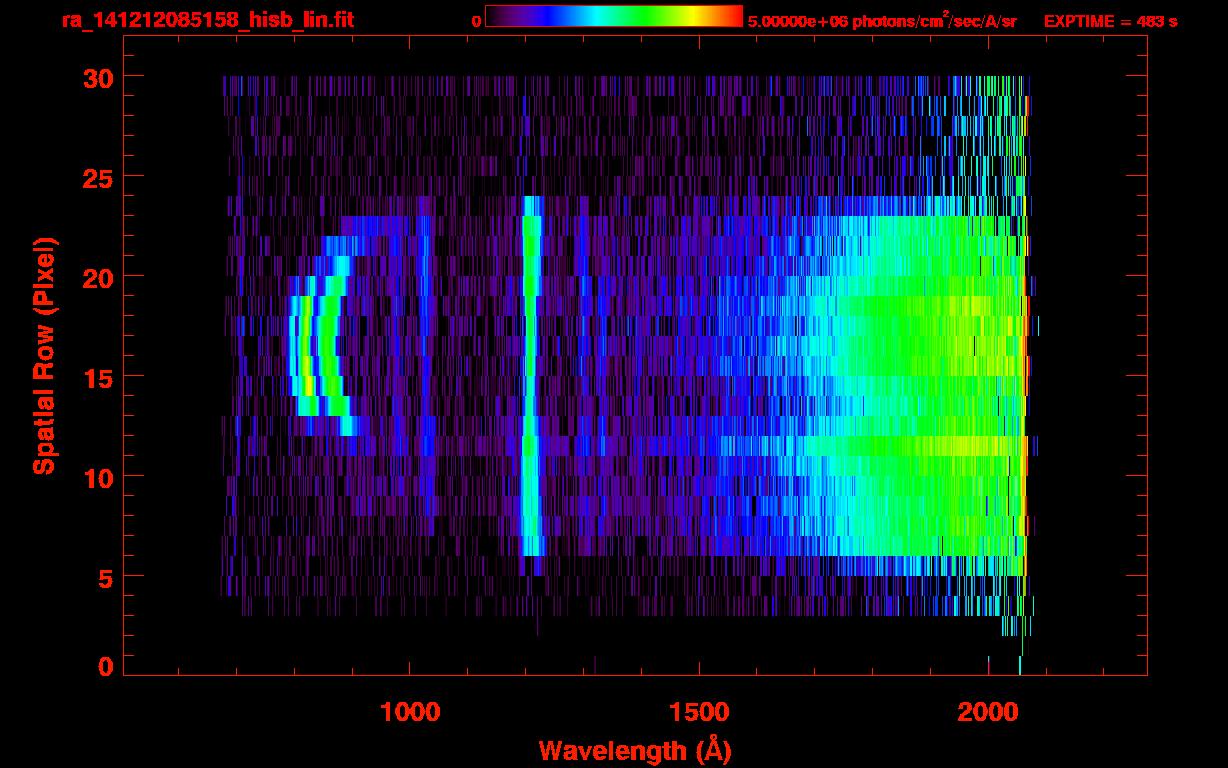Image resolution: width=1228 pixels, height=768 pixels.
Task: Click the EXPTIME = 483 s text
Action: pyautogui.click(x=1110, y=21)
